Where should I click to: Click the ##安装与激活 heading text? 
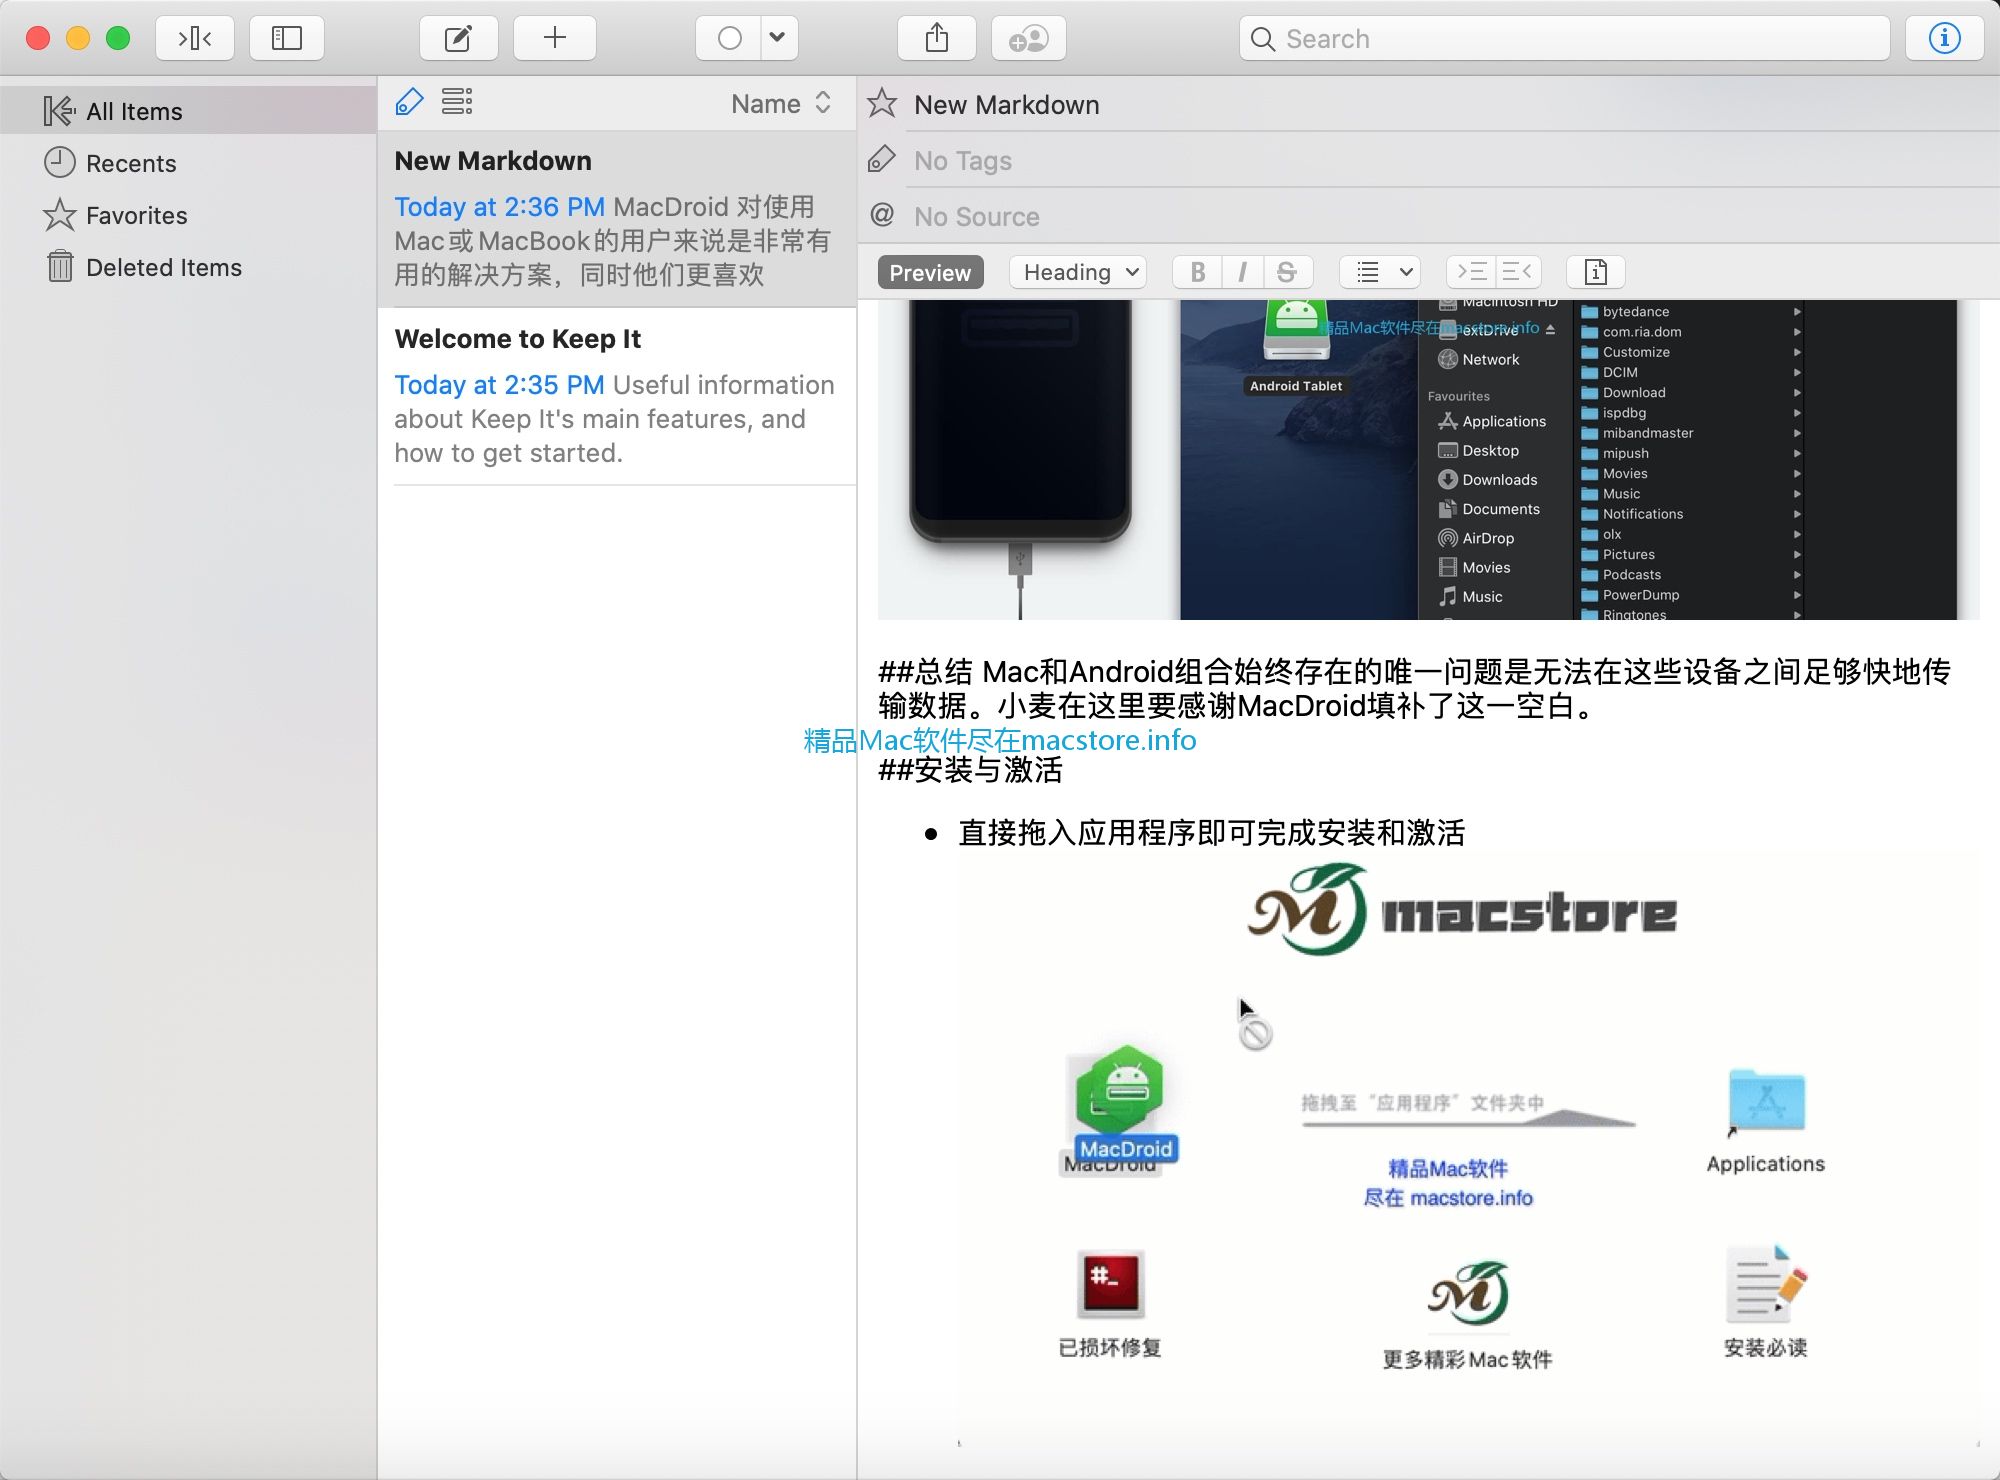coord(970,770)
